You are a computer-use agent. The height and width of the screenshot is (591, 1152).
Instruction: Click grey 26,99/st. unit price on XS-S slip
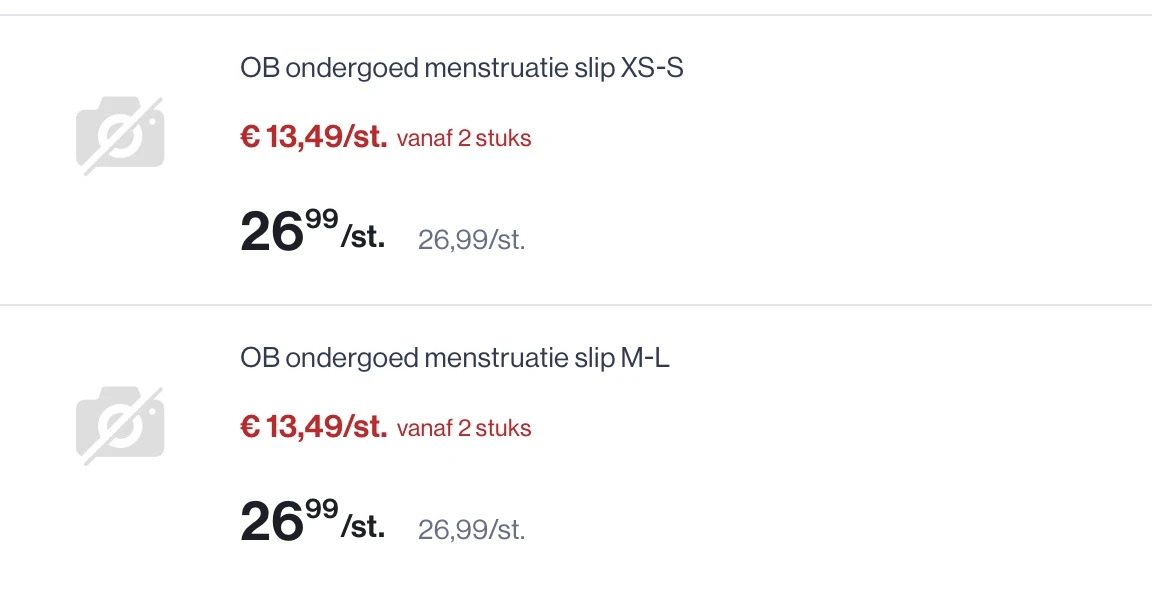pyautogui.click(x=471, y=241)
